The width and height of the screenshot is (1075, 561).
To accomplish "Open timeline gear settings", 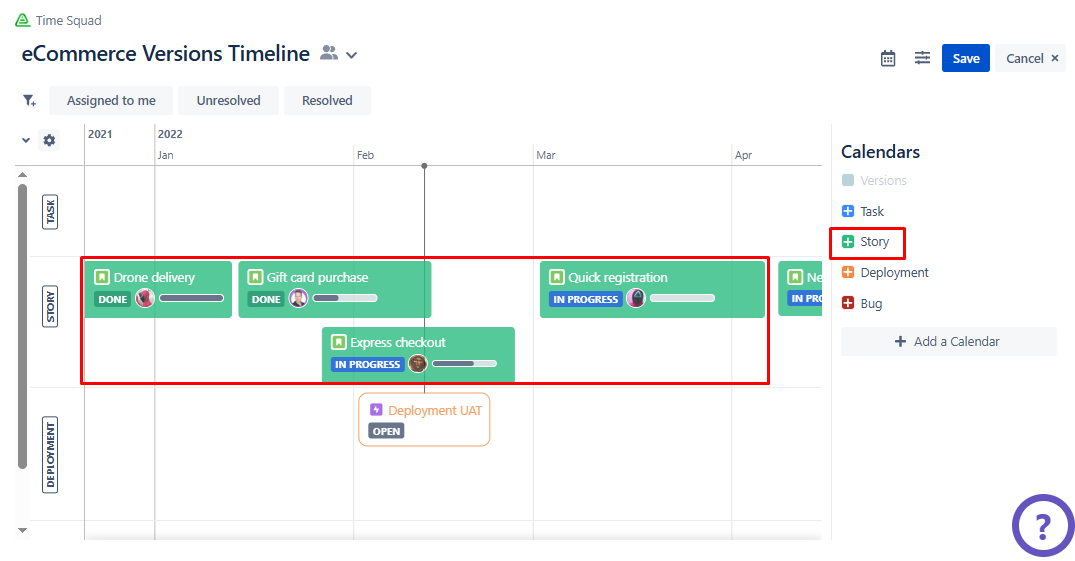I will tap(49, 140).
